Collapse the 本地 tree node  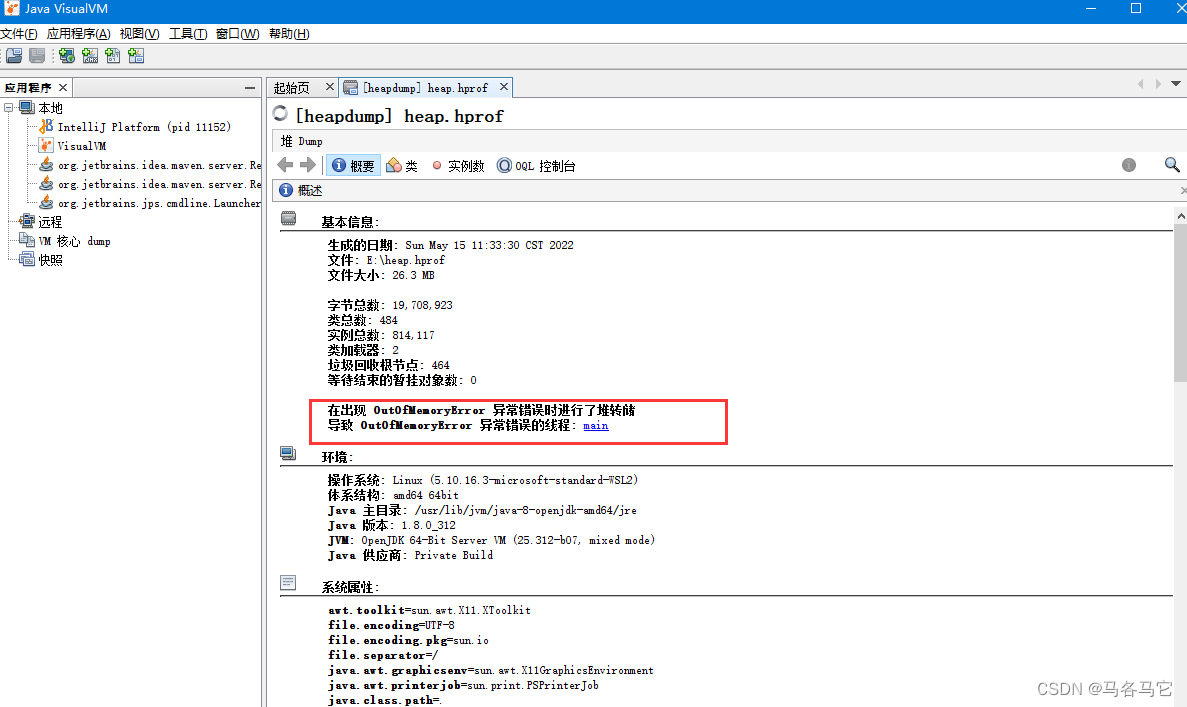tap(8, 107)
